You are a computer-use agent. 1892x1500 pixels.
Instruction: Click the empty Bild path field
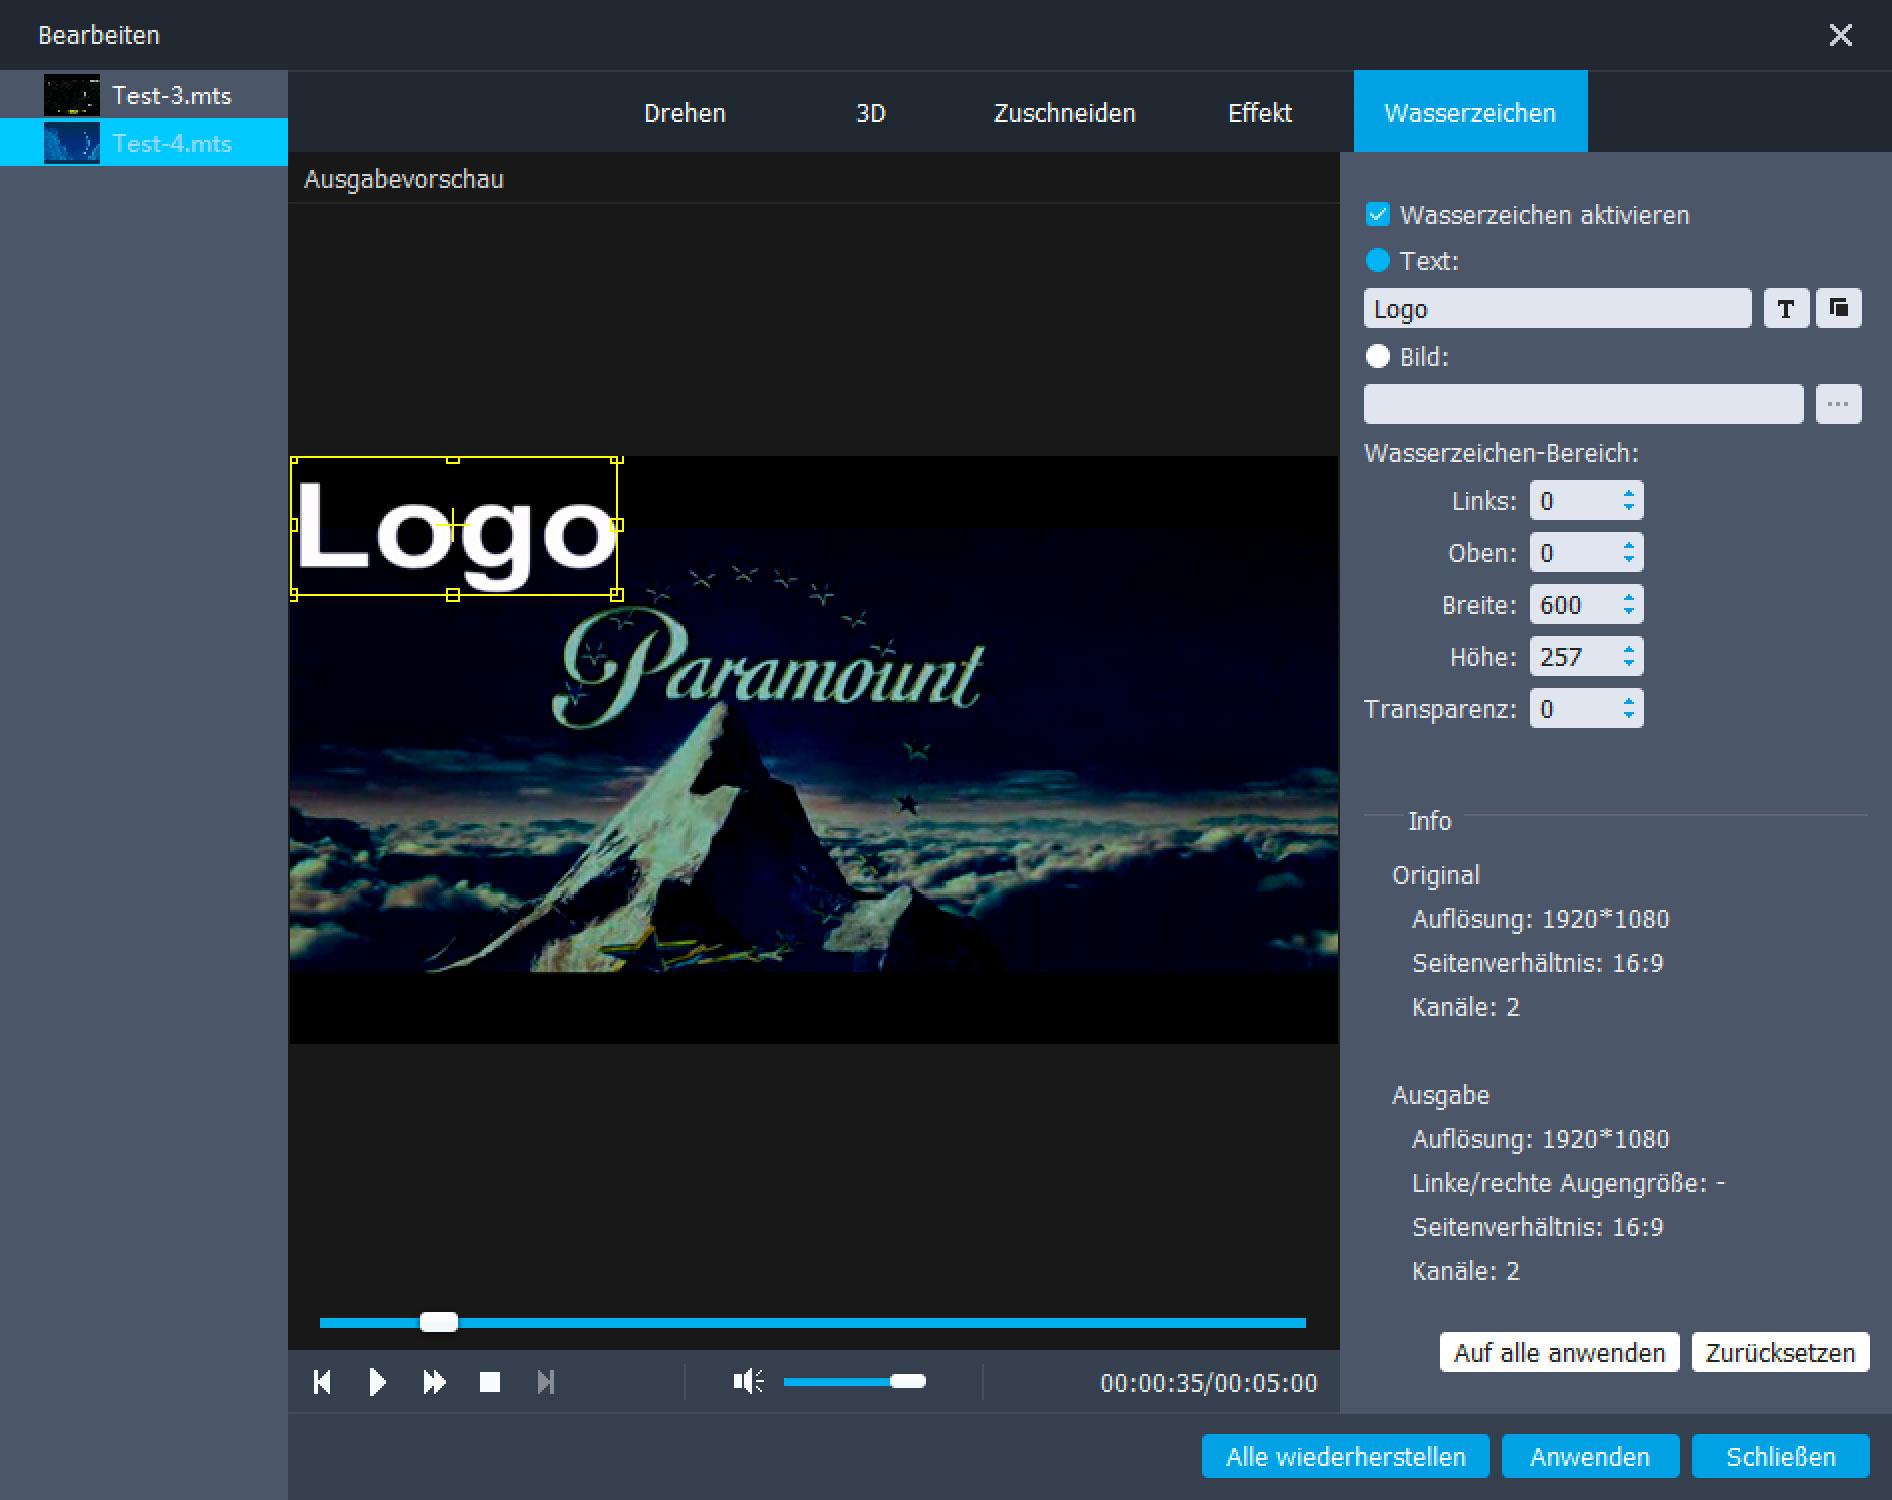tap(1583, 404)
